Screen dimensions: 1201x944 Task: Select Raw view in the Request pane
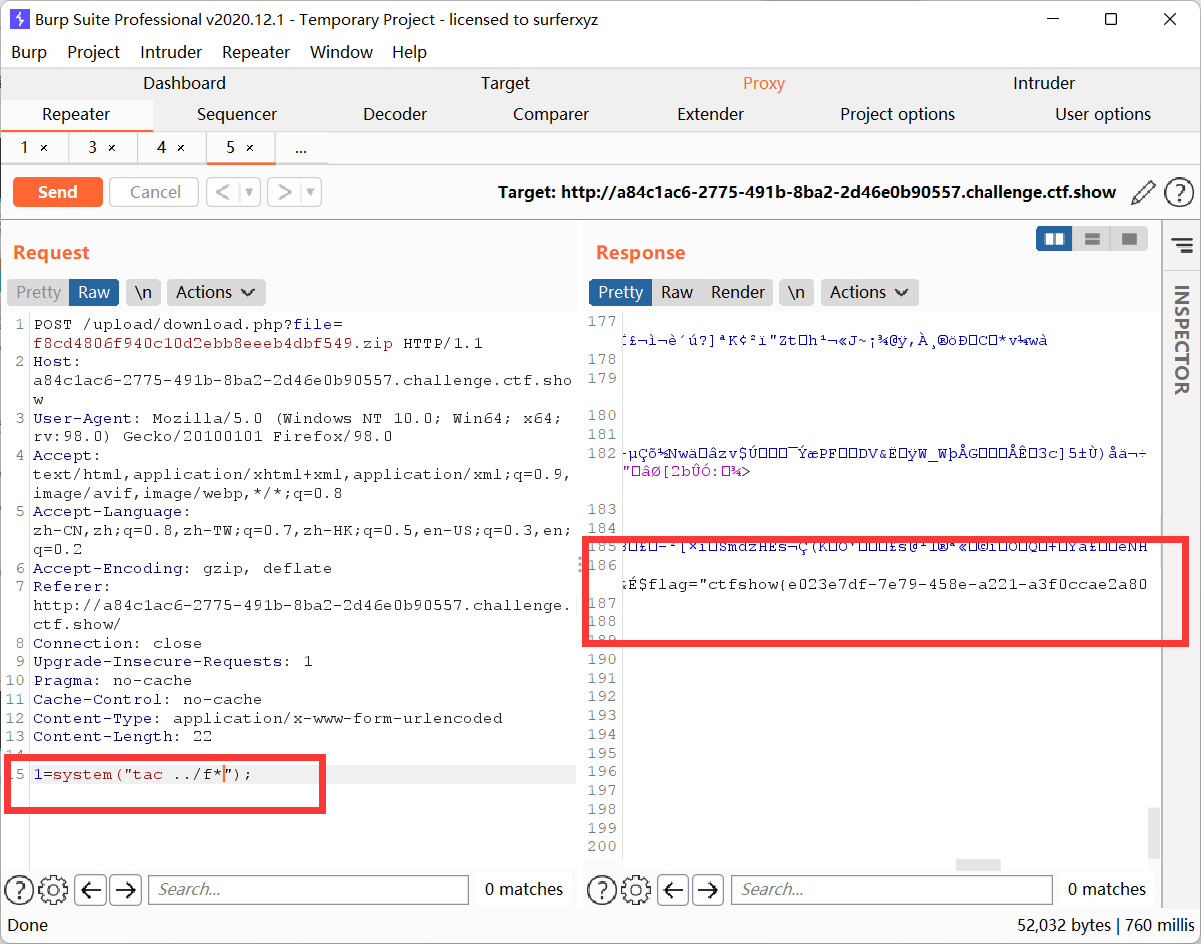point(94,292)
